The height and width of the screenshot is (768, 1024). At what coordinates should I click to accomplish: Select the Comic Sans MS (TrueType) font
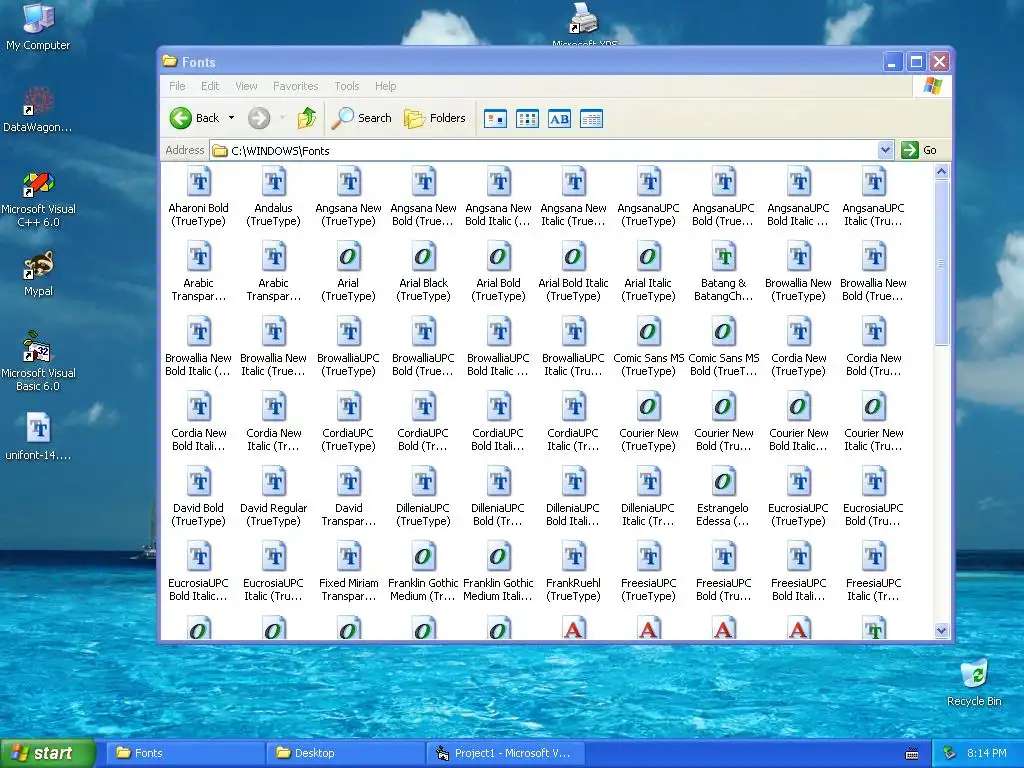(648, 347)
